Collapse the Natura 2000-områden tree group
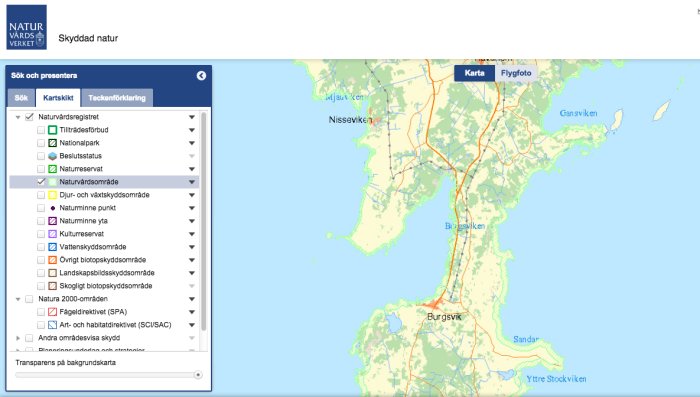Screen dimensions: 700x397 [18, 299]
